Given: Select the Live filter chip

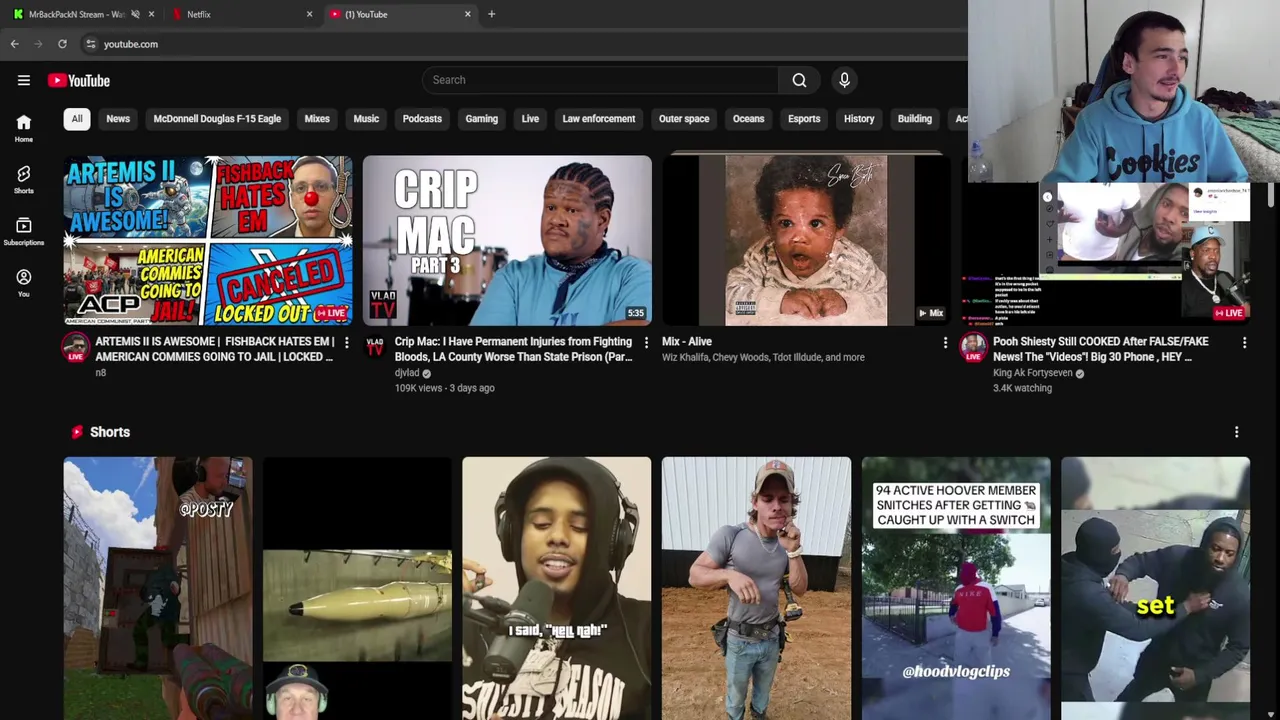Looking at the screenshot, I should [x=530, y=119].
